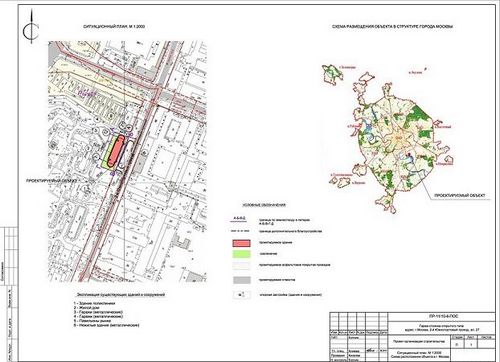
Task: Click the gray pavement swatch in the legend
Action: pos(242,280)
